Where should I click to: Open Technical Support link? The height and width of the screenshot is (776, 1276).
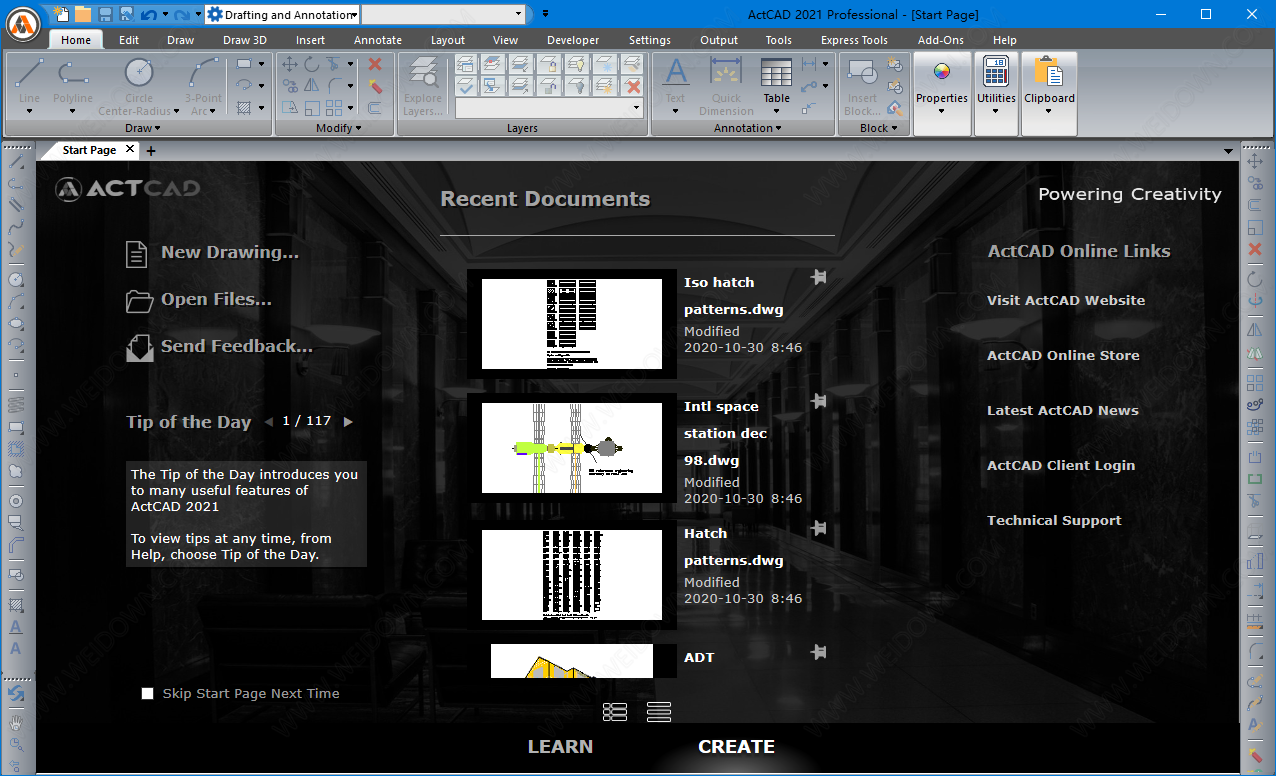click(x=1054, y=520)
